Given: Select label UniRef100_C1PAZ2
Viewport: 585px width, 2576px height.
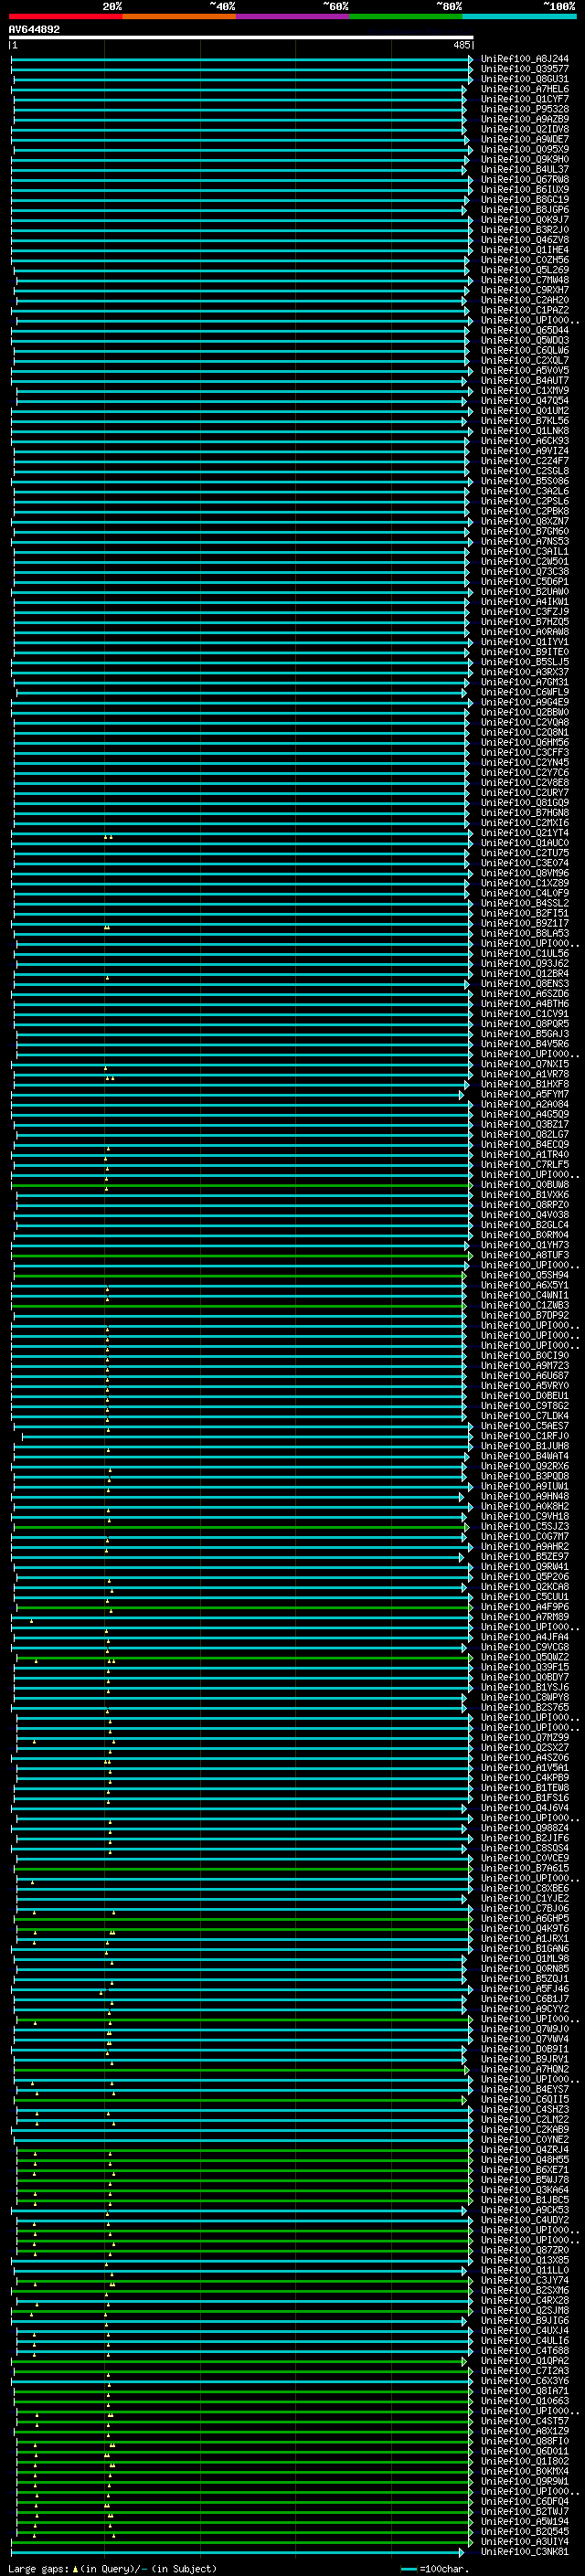Looking at the screenshot, I should [524, 310].
